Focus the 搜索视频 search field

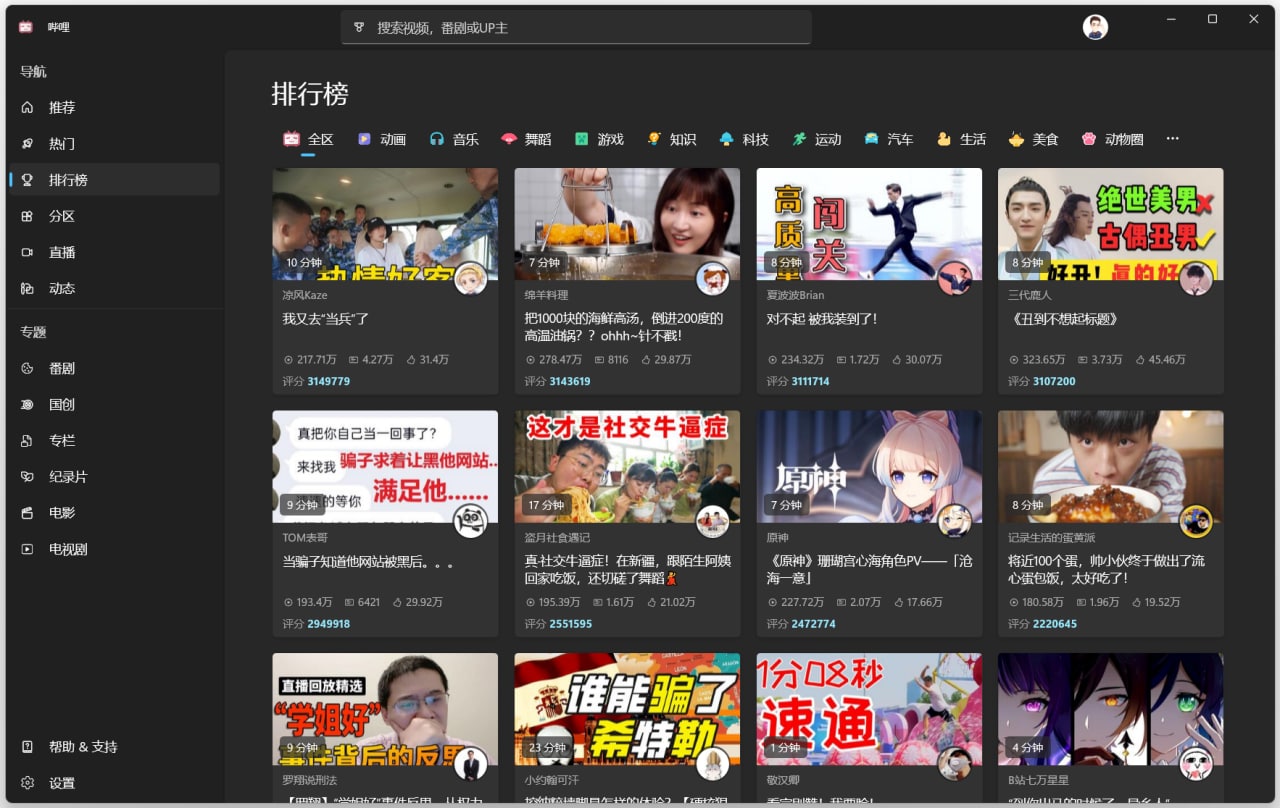(576, 28)
